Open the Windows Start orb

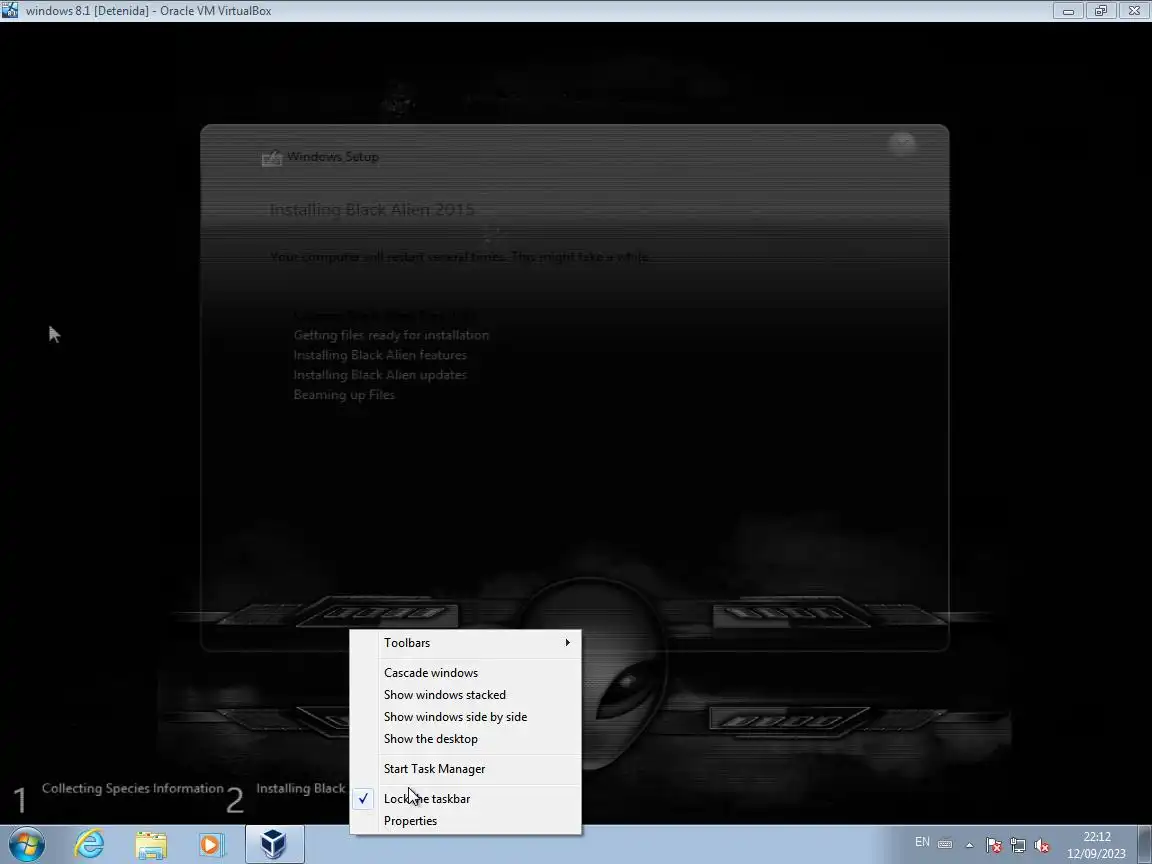(26, 844)
